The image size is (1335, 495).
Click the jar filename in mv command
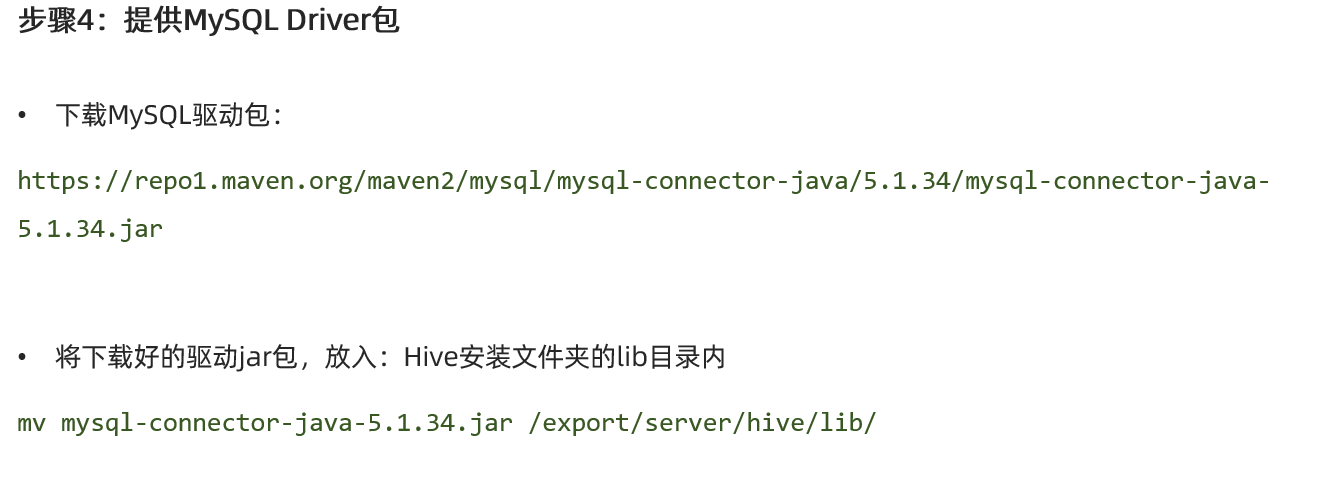286,423
